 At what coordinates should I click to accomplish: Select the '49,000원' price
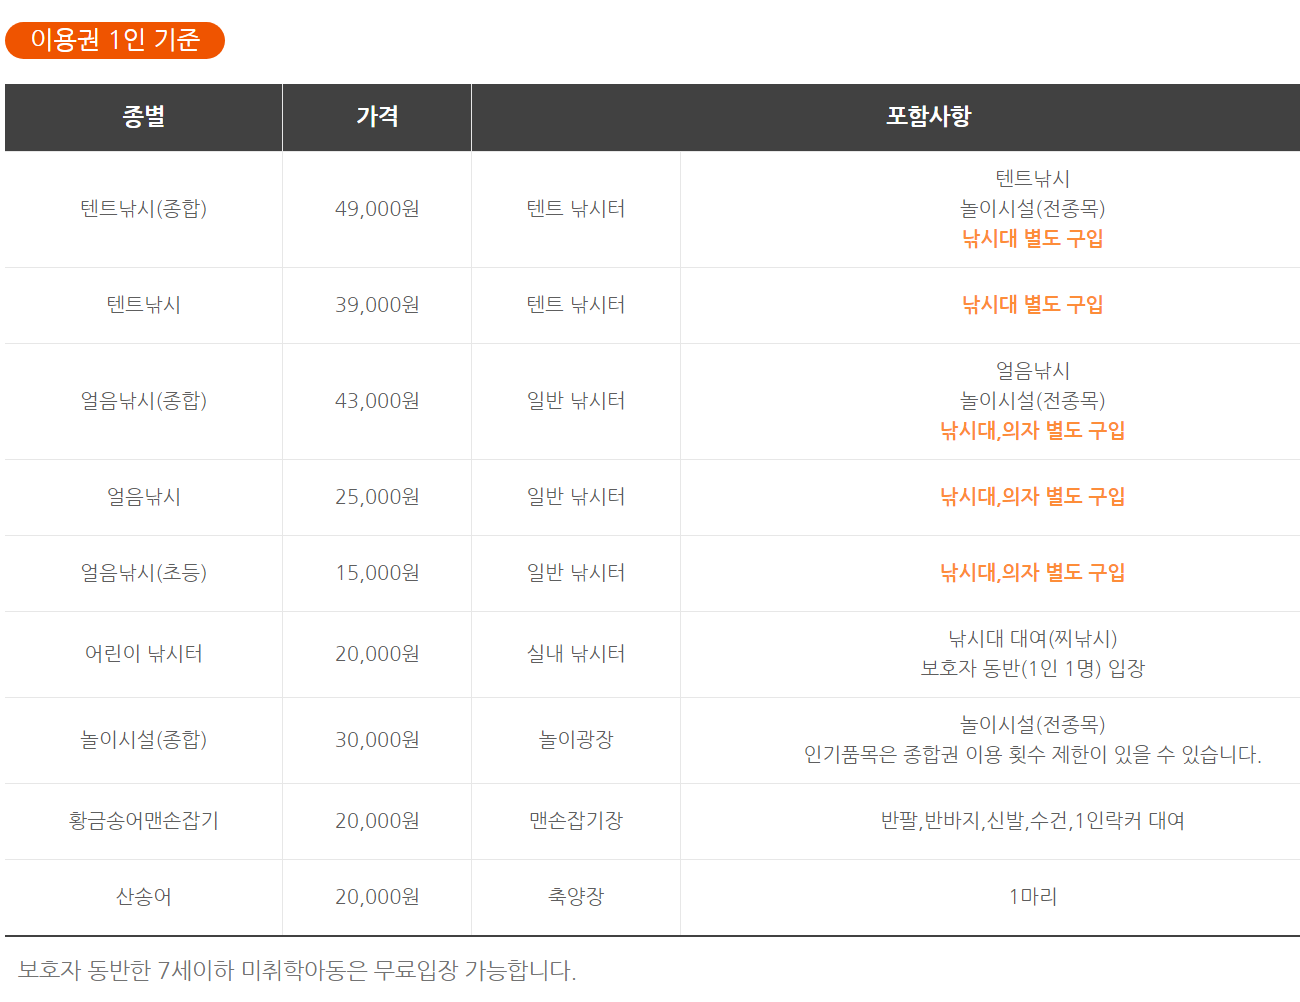pos(377,209)
